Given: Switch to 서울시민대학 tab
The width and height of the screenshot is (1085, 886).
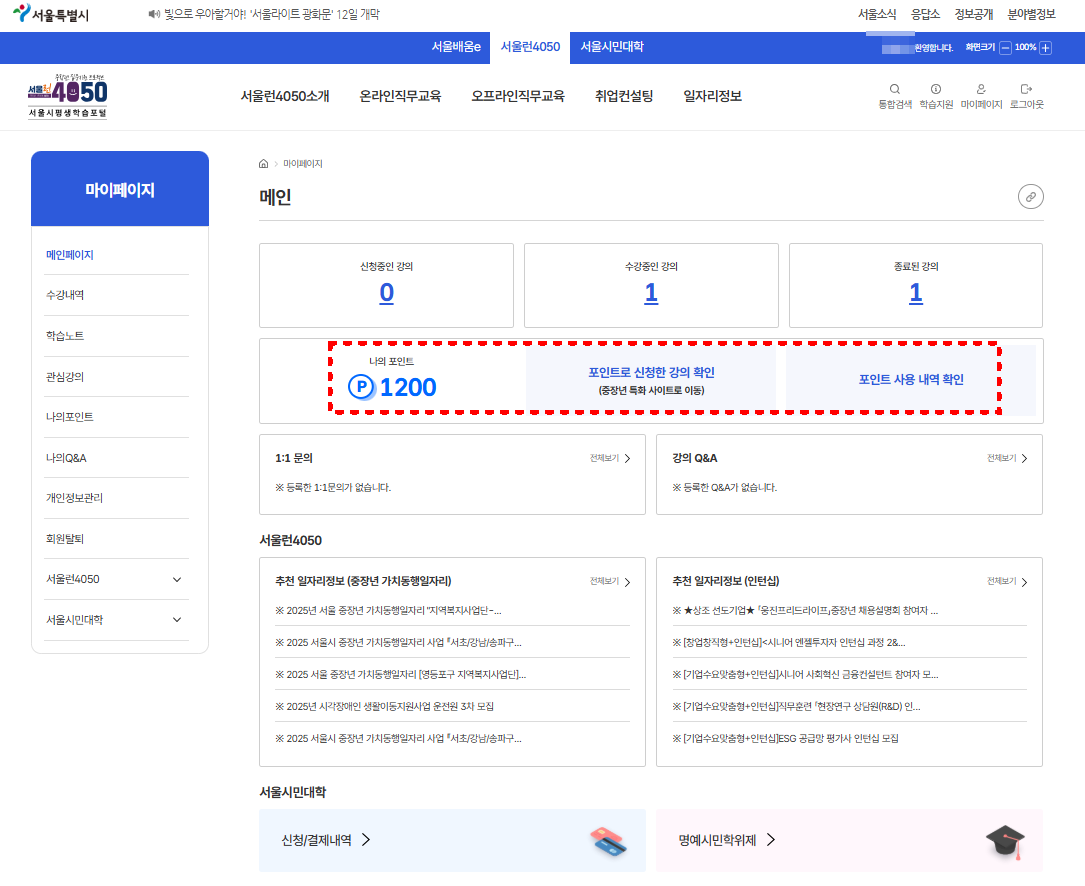Looking at the screenshot, I should pyautogui.click(x=612, y=47).
